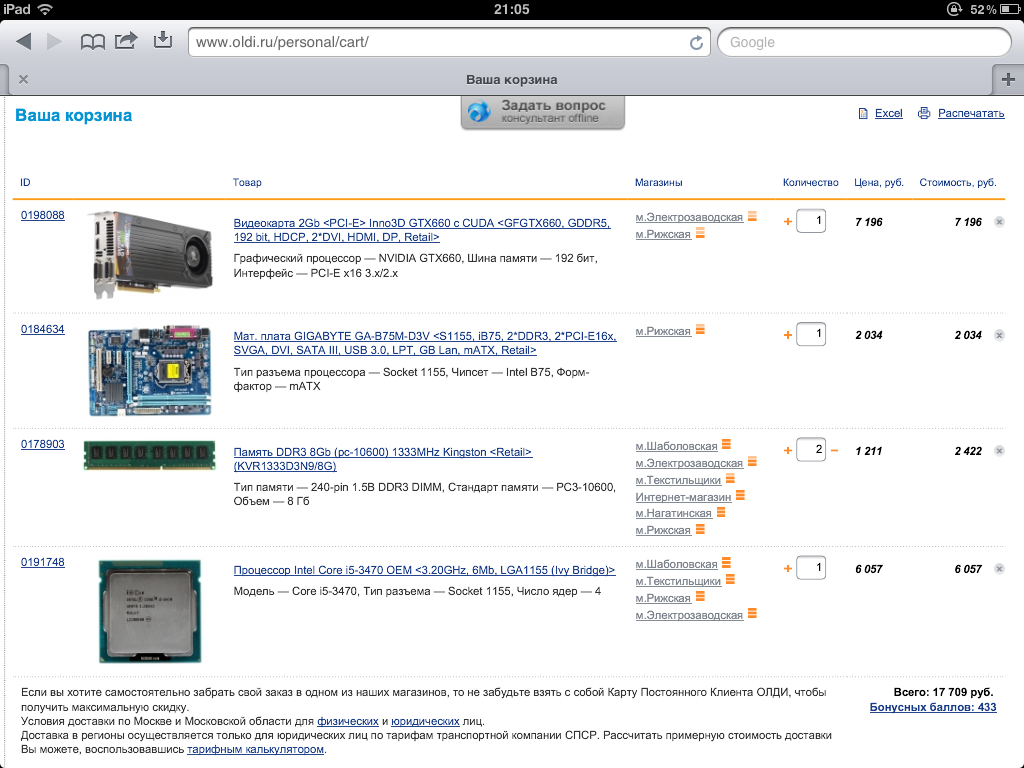Viewport: 1024px width, 768px height.
Task: Click the motherboard quantity field
Action: (x=811, y=334)
